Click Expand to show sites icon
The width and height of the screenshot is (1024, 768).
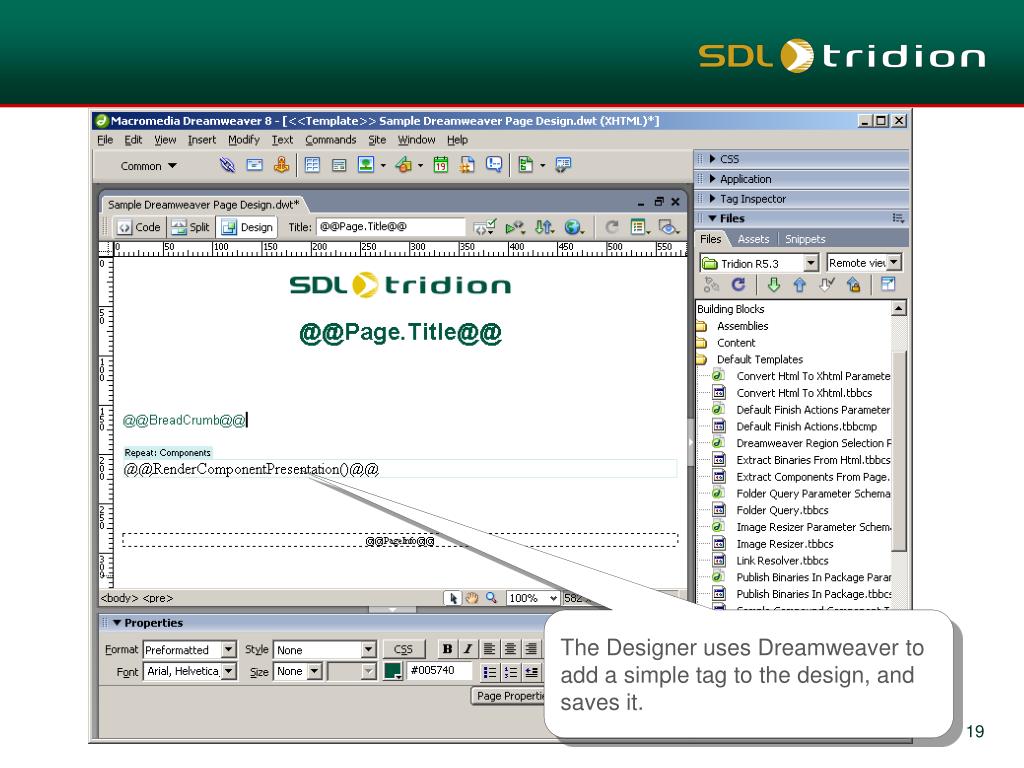click(x=888, y=284)
